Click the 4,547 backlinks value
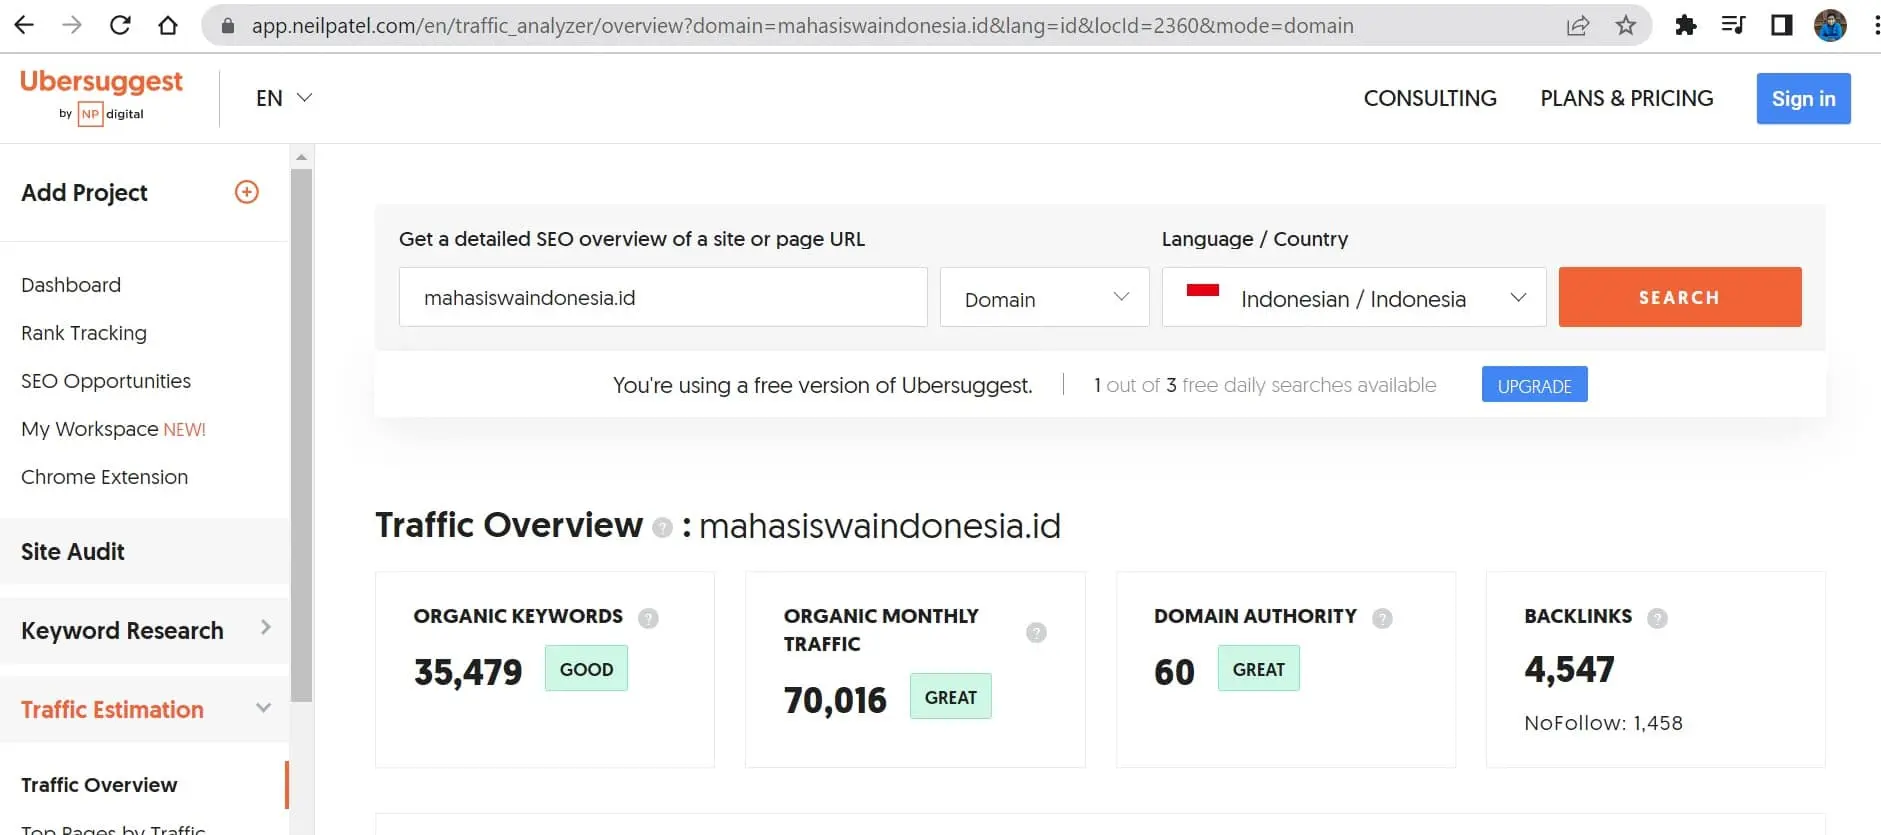The height and width of the screenshot is (835, 1881). 1569,669
